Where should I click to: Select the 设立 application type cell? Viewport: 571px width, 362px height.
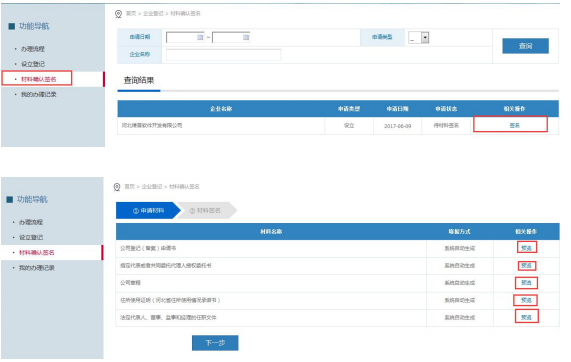[x=349, y=125]
